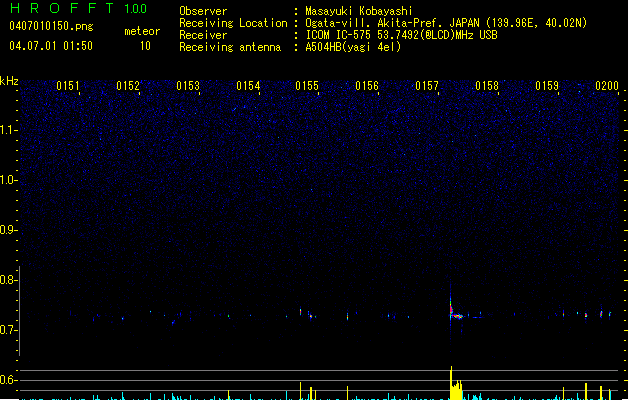Click the 0.6 kHz frequency label
Screen dimensions: 629x400
[8, 380]
